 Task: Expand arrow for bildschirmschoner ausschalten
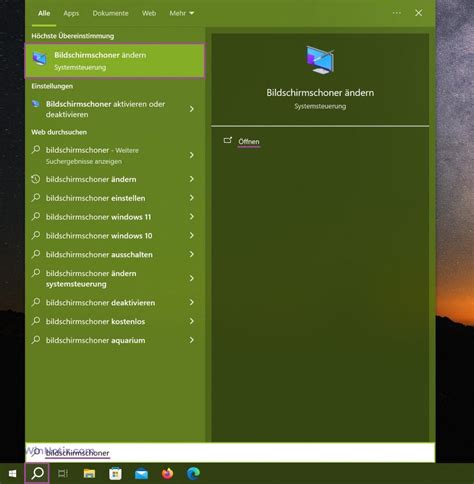pyautogui.click(x=192, y=254)
